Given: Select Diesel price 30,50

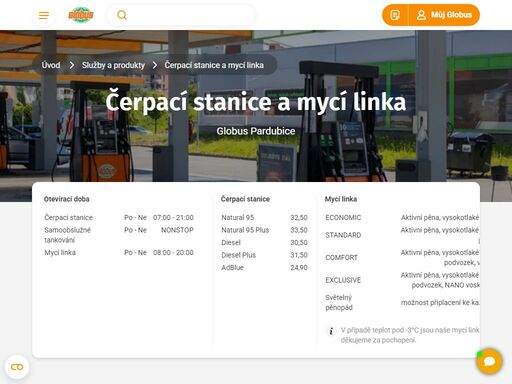Looking at the screenshot, I should tap(299, 242).
